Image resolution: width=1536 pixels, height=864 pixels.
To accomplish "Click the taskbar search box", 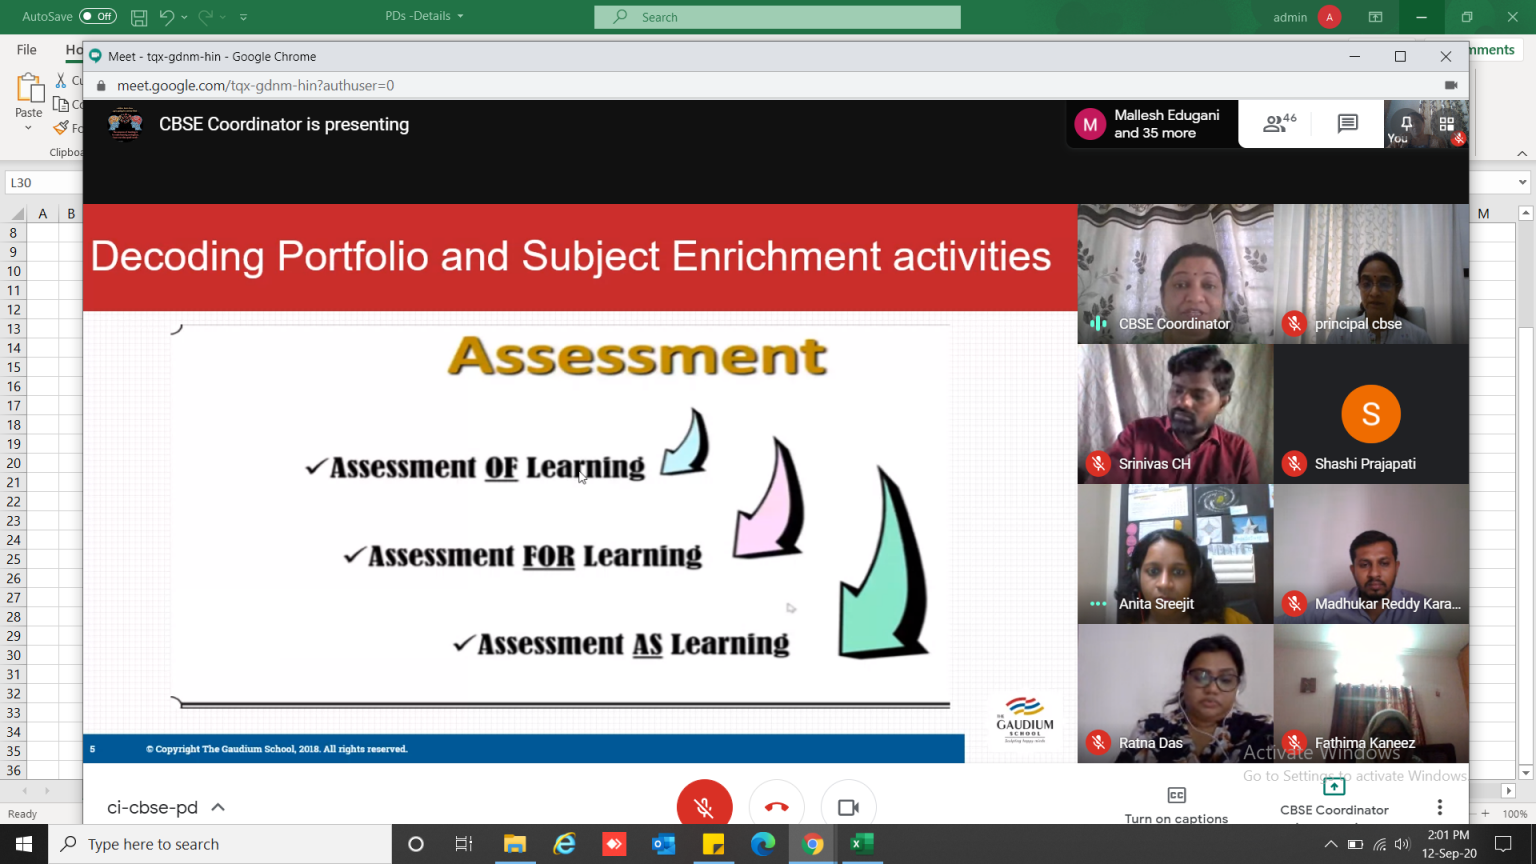I will (220, 844).
